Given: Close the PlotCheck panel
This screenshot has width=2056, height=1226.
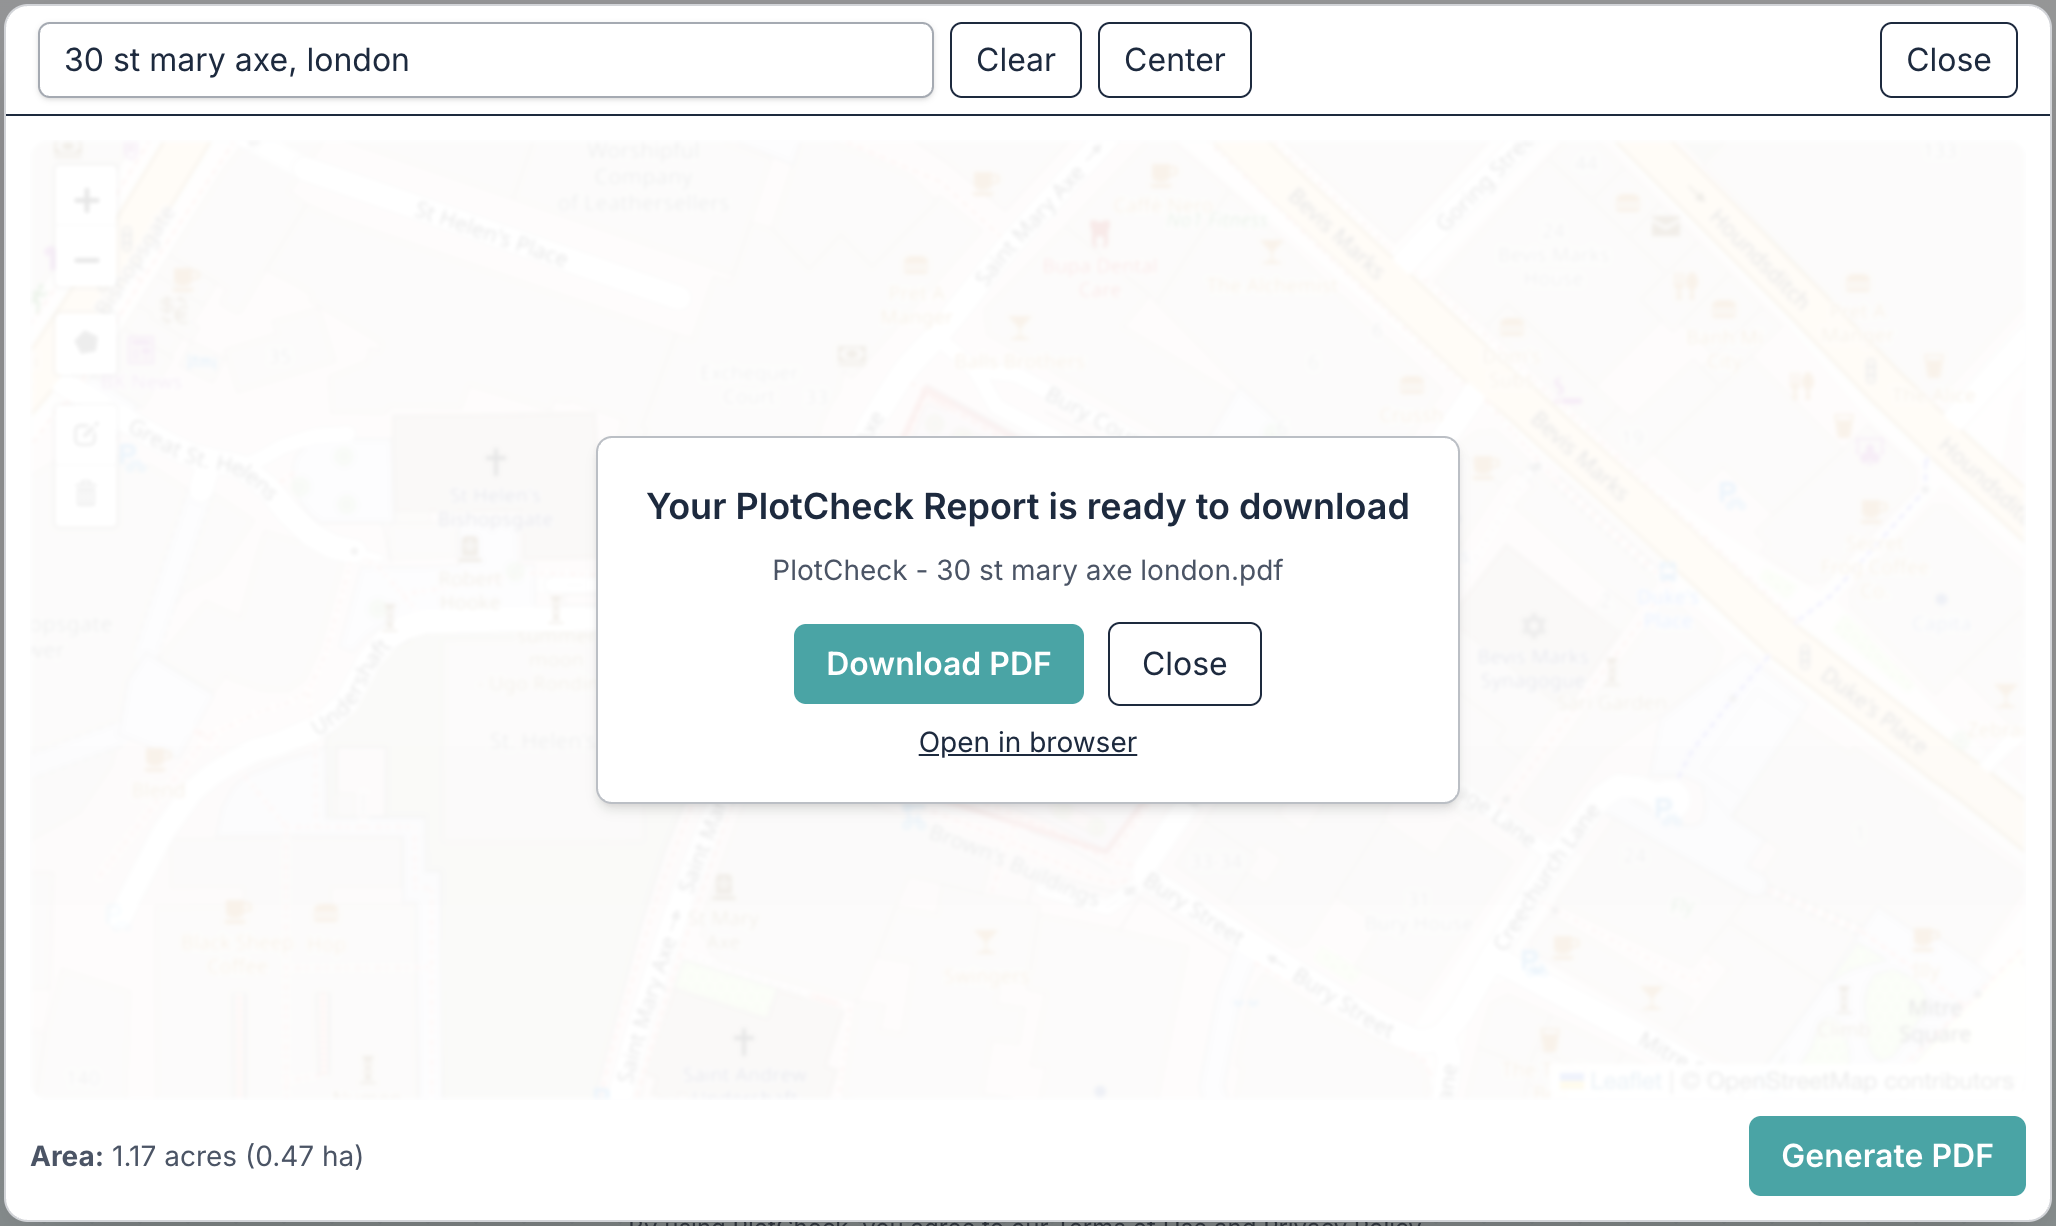Looking at the screenshot, I should 1947,59.
